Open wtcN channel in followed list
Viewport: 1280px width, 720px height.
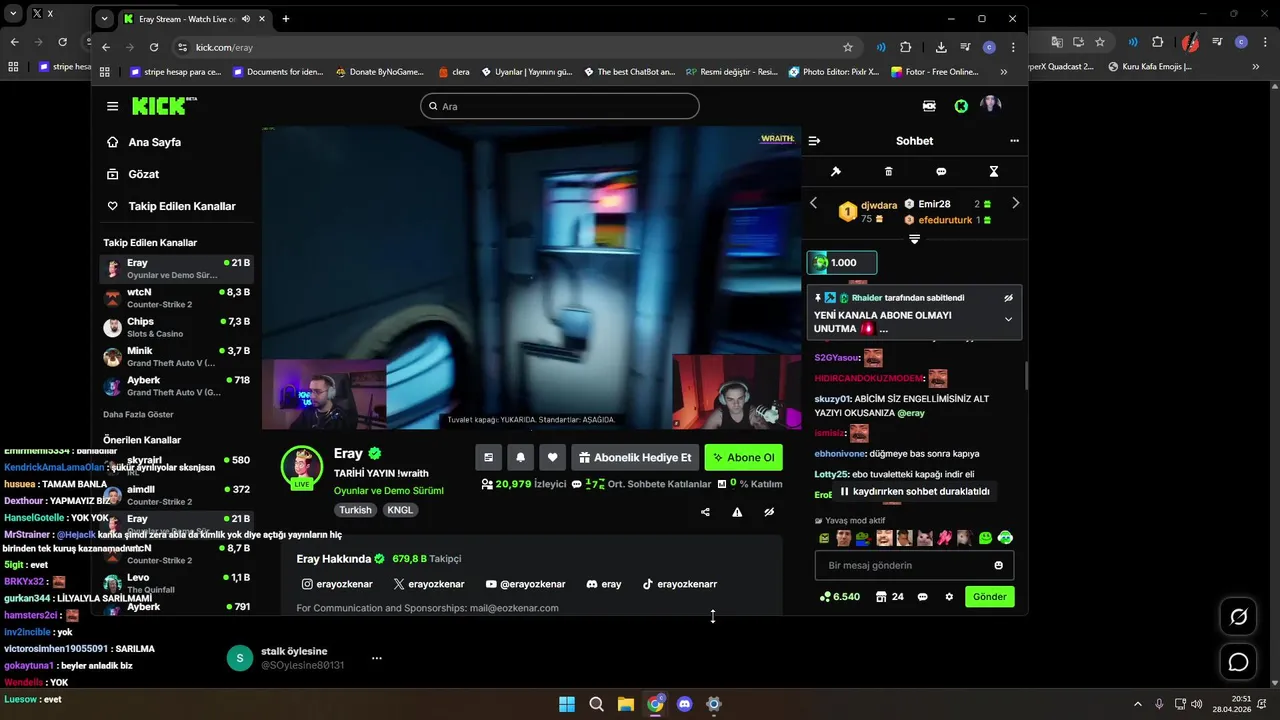point(176,298)
